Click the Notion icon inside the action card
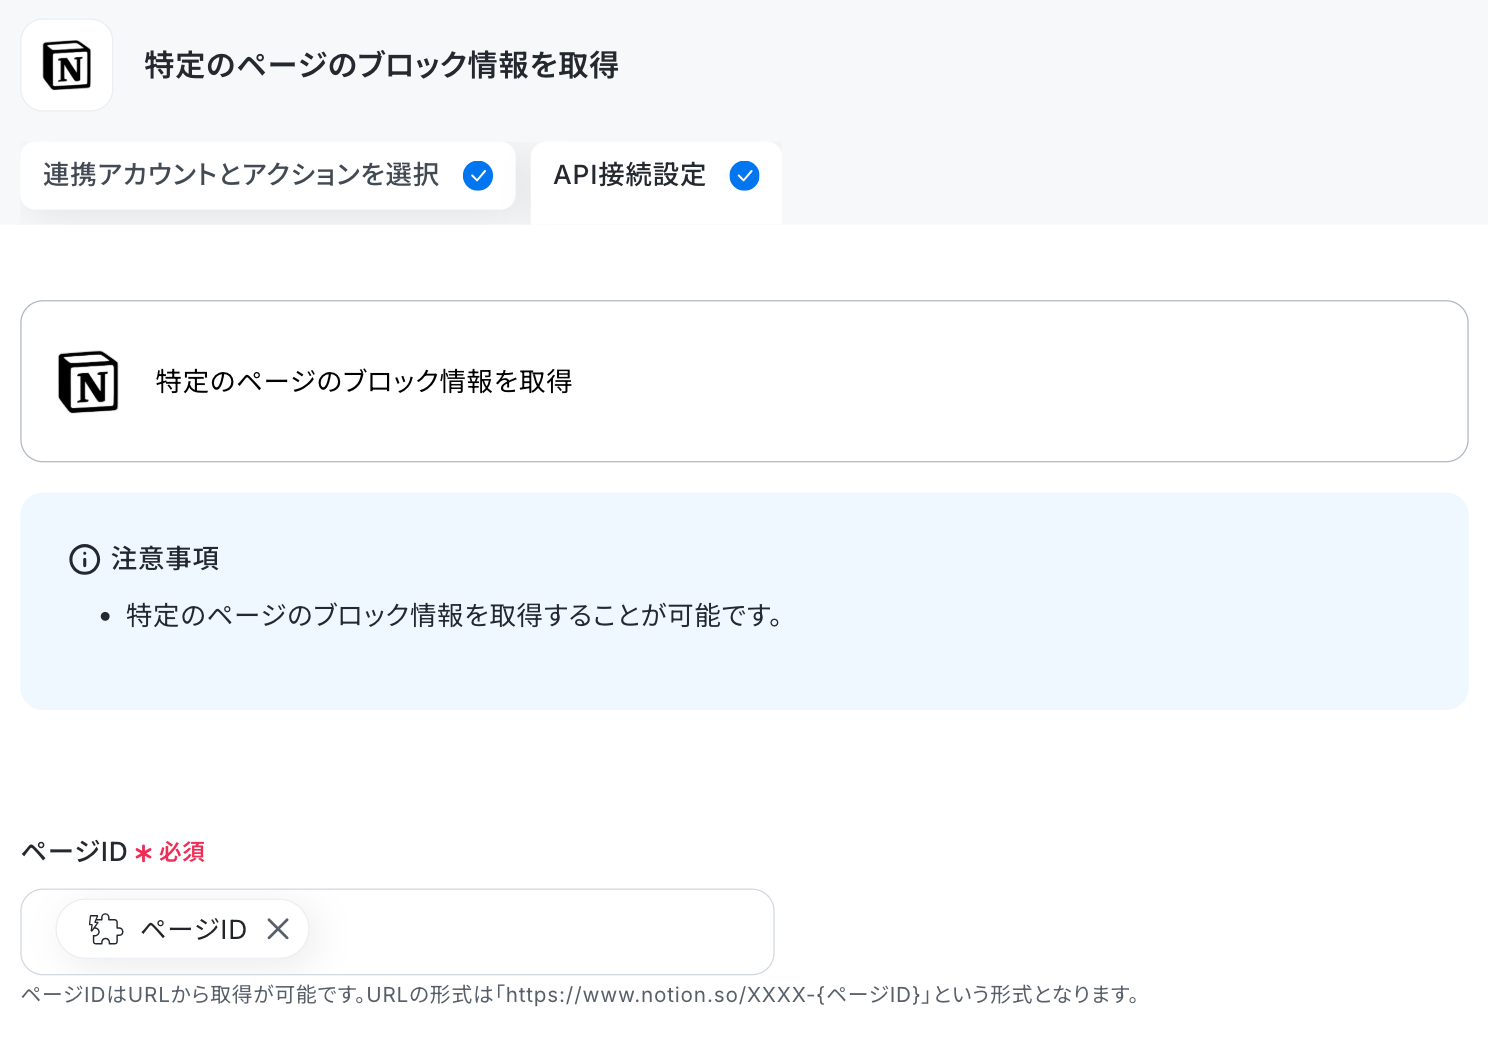The width and height of the screenshot is (1488, 1052). tap(88, 382)
